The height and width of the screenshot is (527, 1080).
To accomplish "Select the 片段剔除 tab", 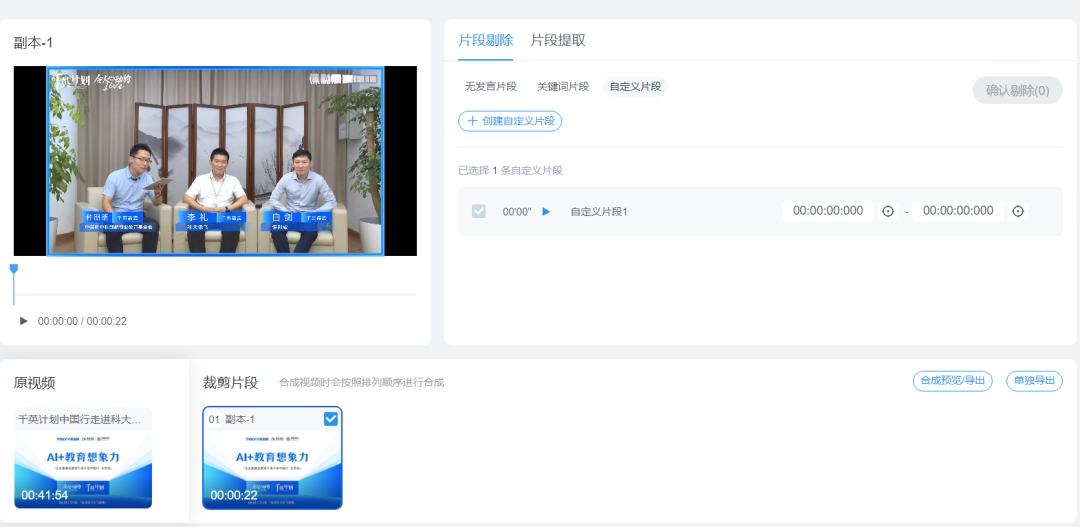I will tap(486, 40).
